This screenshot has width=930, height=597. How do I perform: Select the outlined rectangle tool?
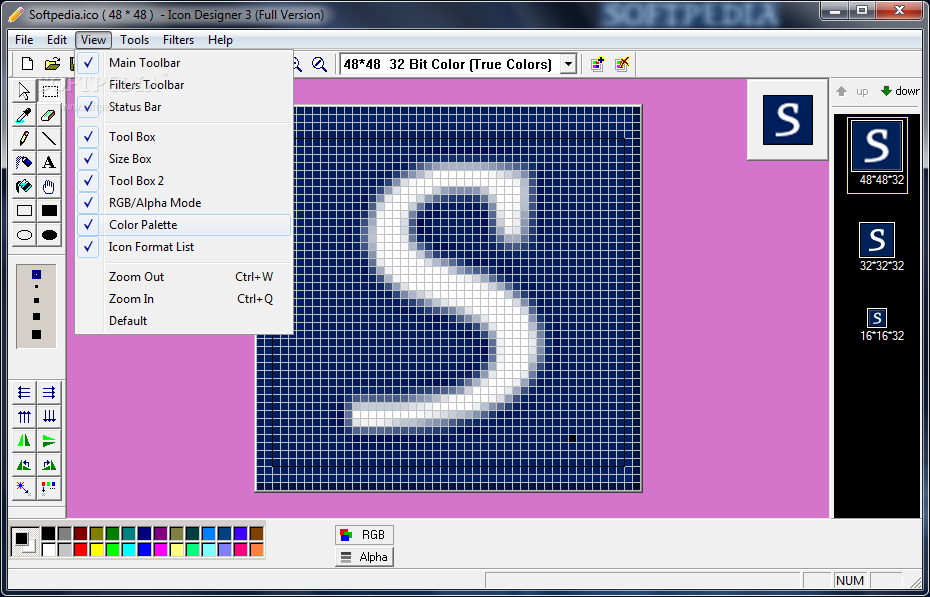coord(24,210)
